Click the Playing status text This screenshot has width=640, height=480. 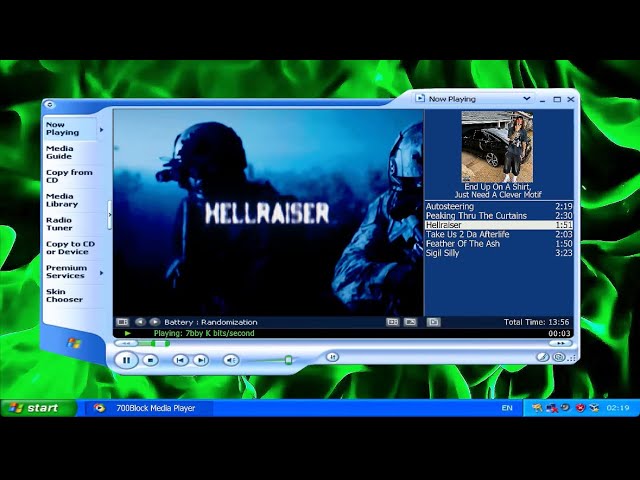pos(204,333)
